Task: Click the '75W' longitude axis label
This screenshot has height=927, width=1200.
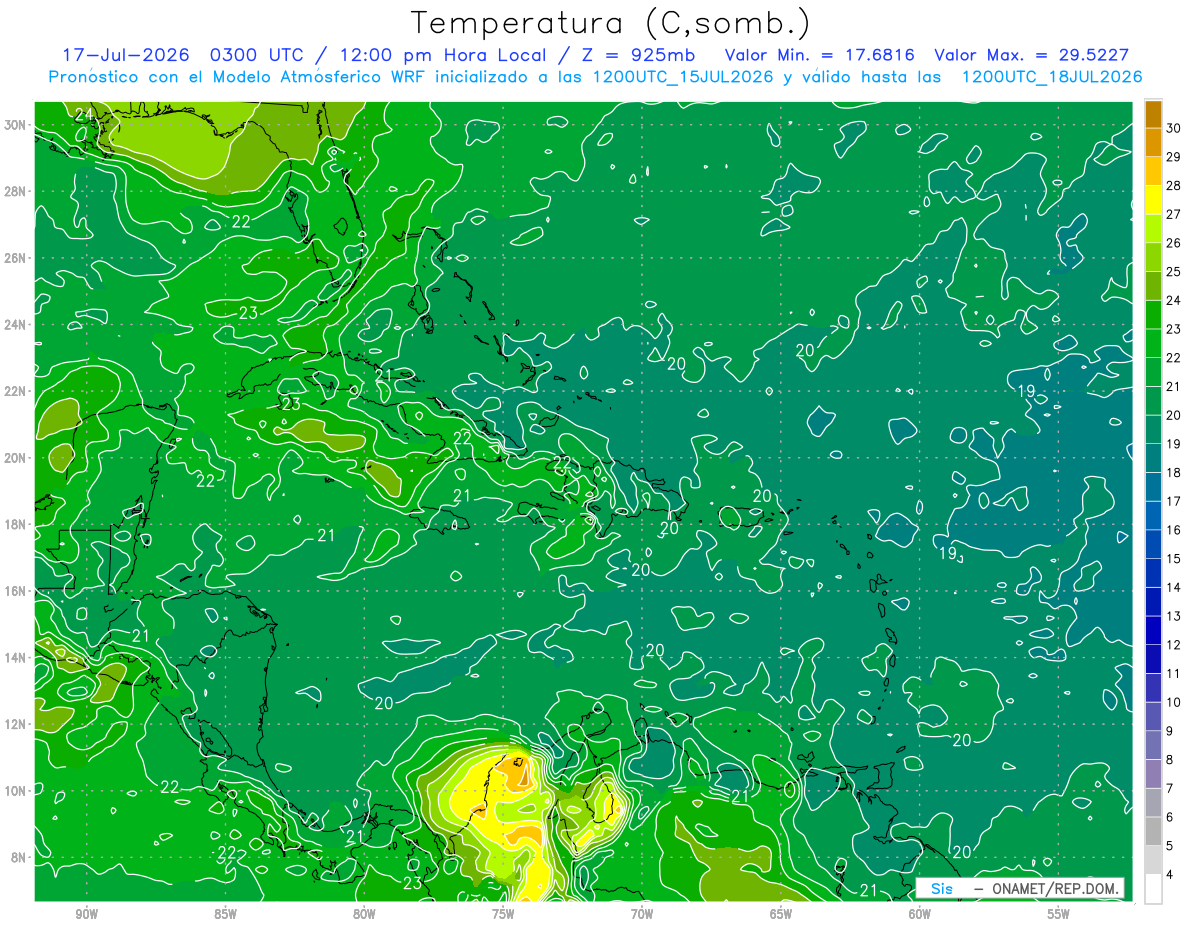Action: click(x=503, y=914)
